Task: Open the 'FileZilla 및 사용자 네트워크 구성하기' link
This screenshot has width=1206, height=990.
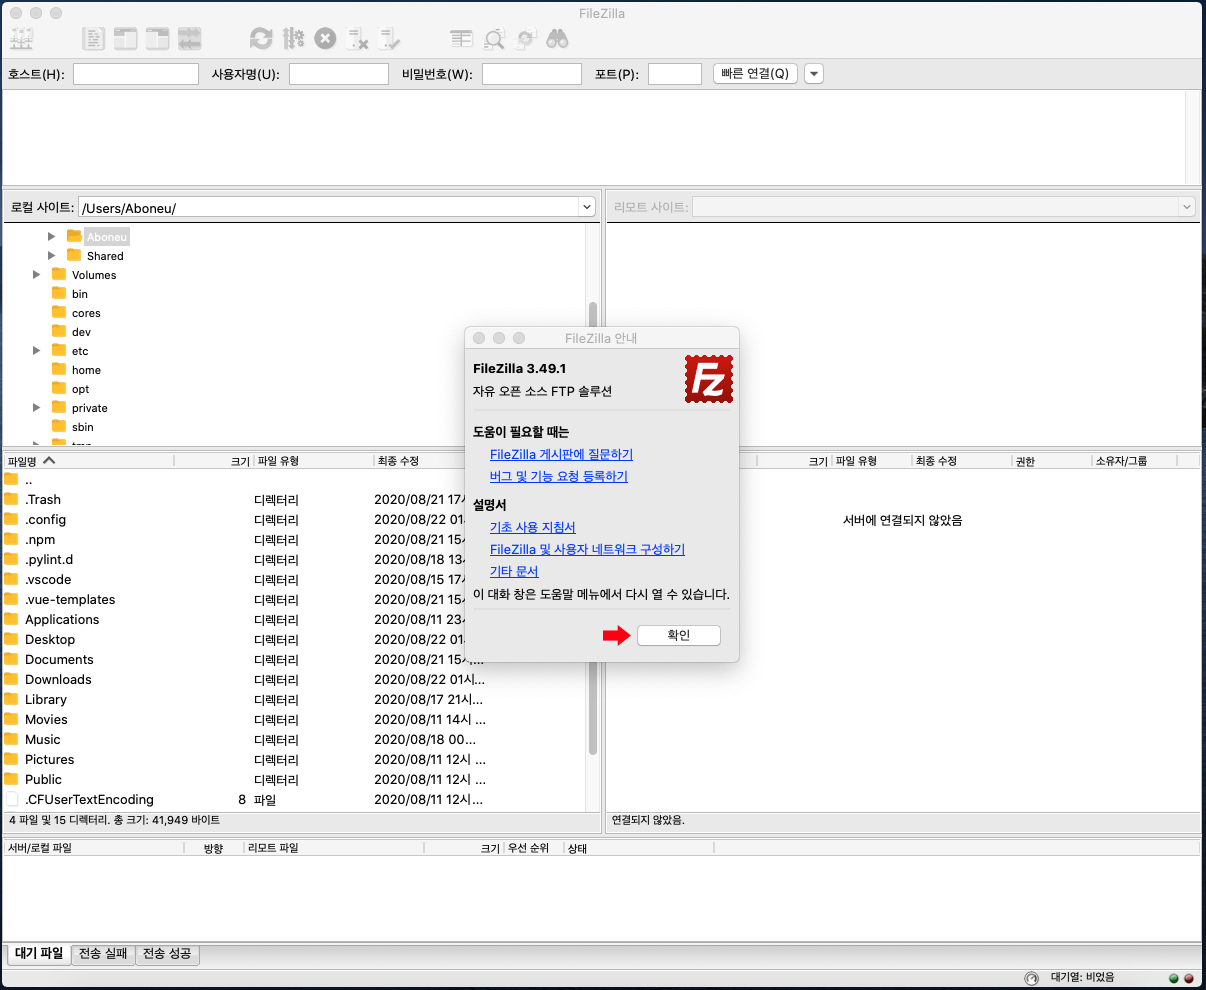Action: click(587, 549)
